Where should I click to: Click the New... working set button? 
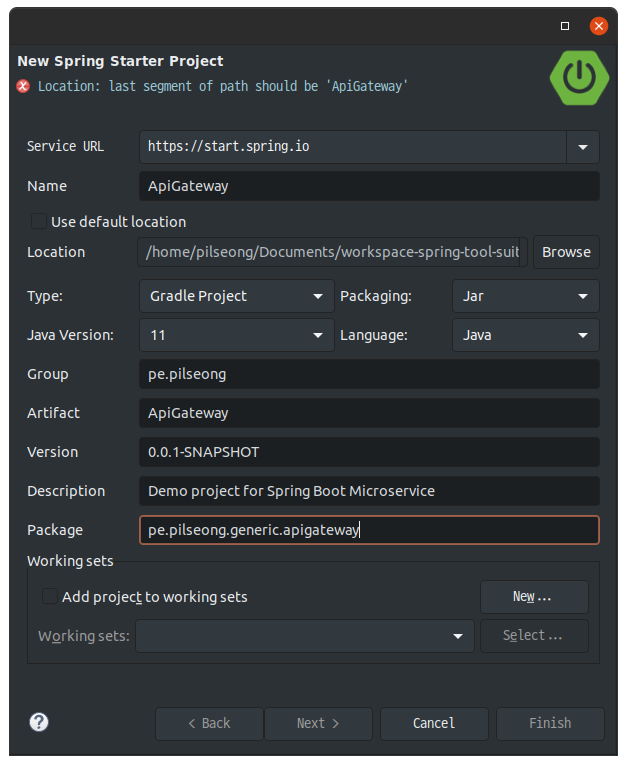[x=534, y=597]
